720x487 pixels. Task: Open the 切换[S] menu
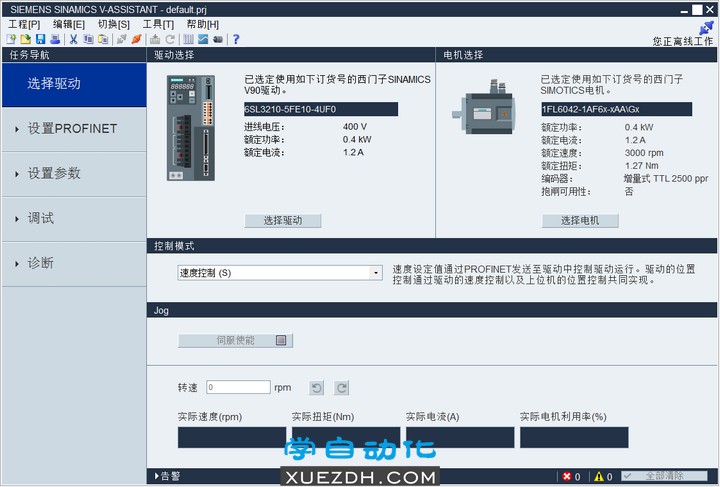click(x=113, y=24)
